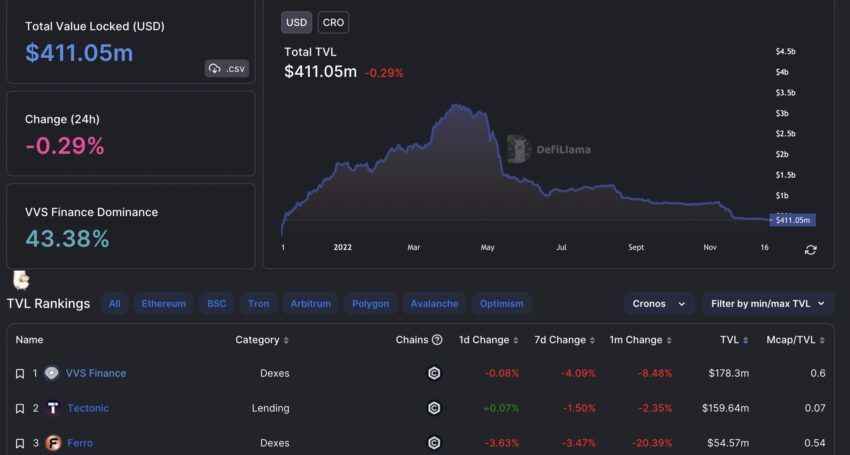Click the chart refresh icon
850x455 pixels.
click(x=810, y=249)
